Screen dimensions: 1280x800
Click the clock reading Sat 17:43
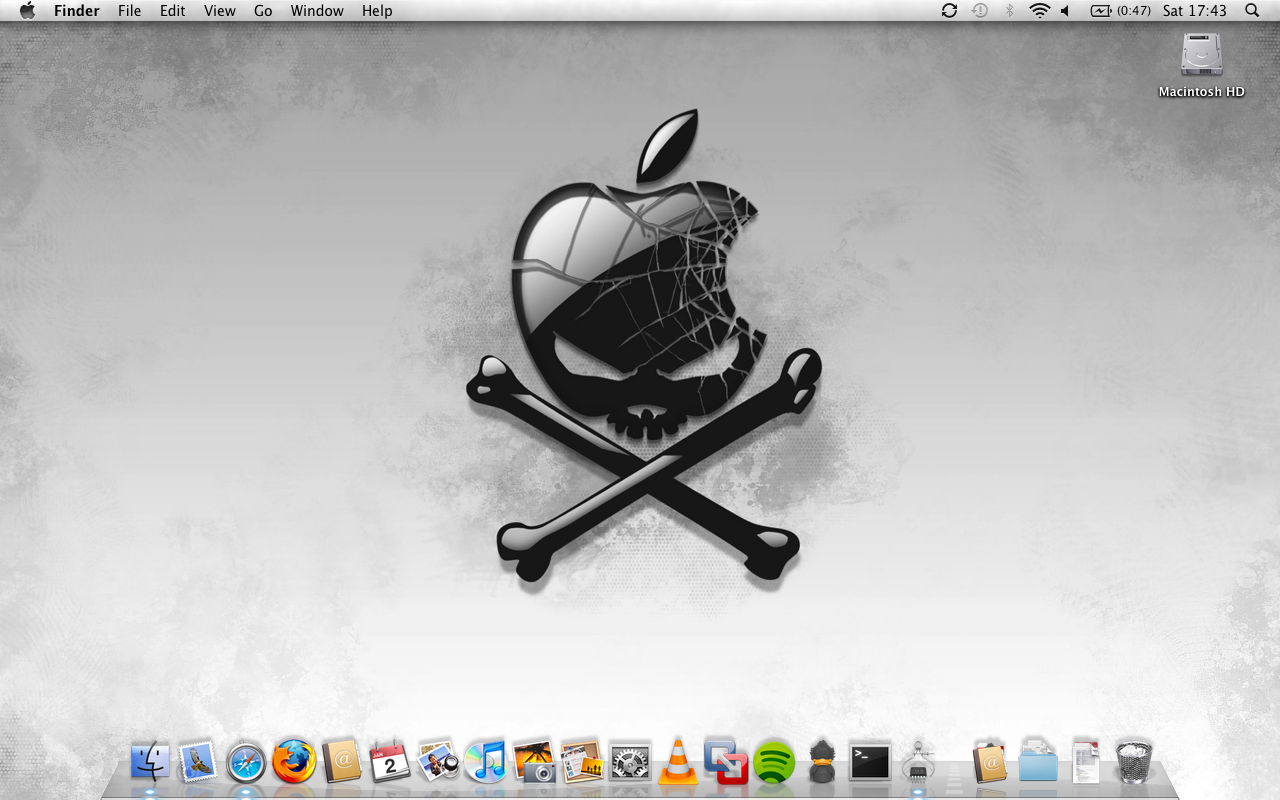click(x=1195, y=11)
